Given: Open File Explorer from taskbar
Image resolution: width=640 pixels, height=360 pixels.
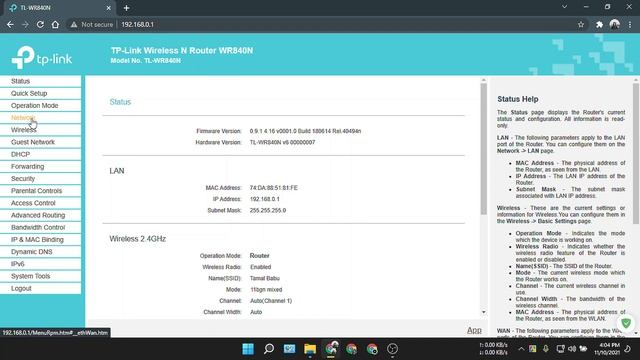Looking at the screenshot, I should (x=310, y=349).
